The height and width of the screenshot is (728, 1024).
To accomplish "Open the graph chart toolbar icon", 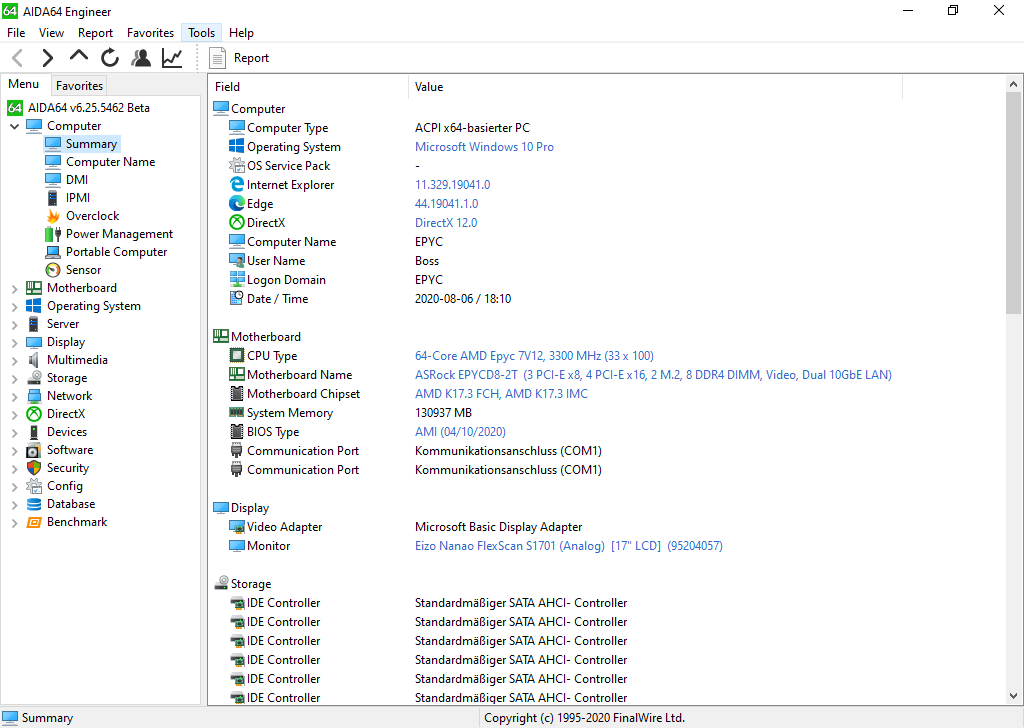I will coord(172,58).
